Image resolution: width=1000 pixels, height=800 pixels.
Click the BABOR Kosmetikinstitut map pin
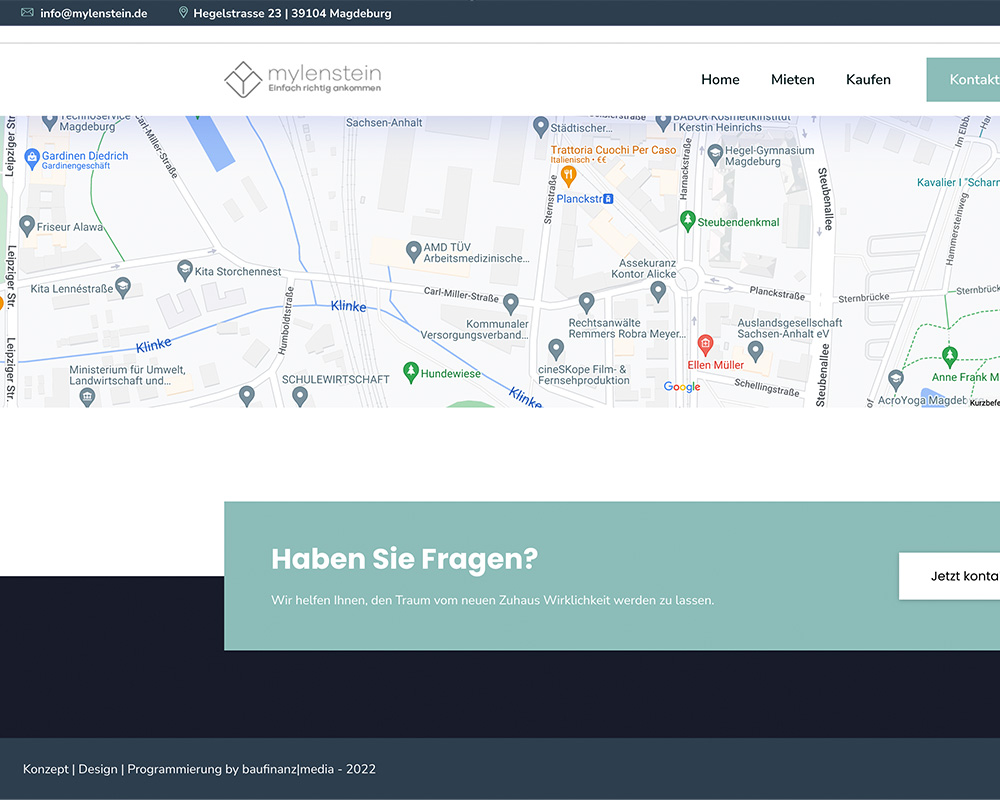[x=664, y=122]
